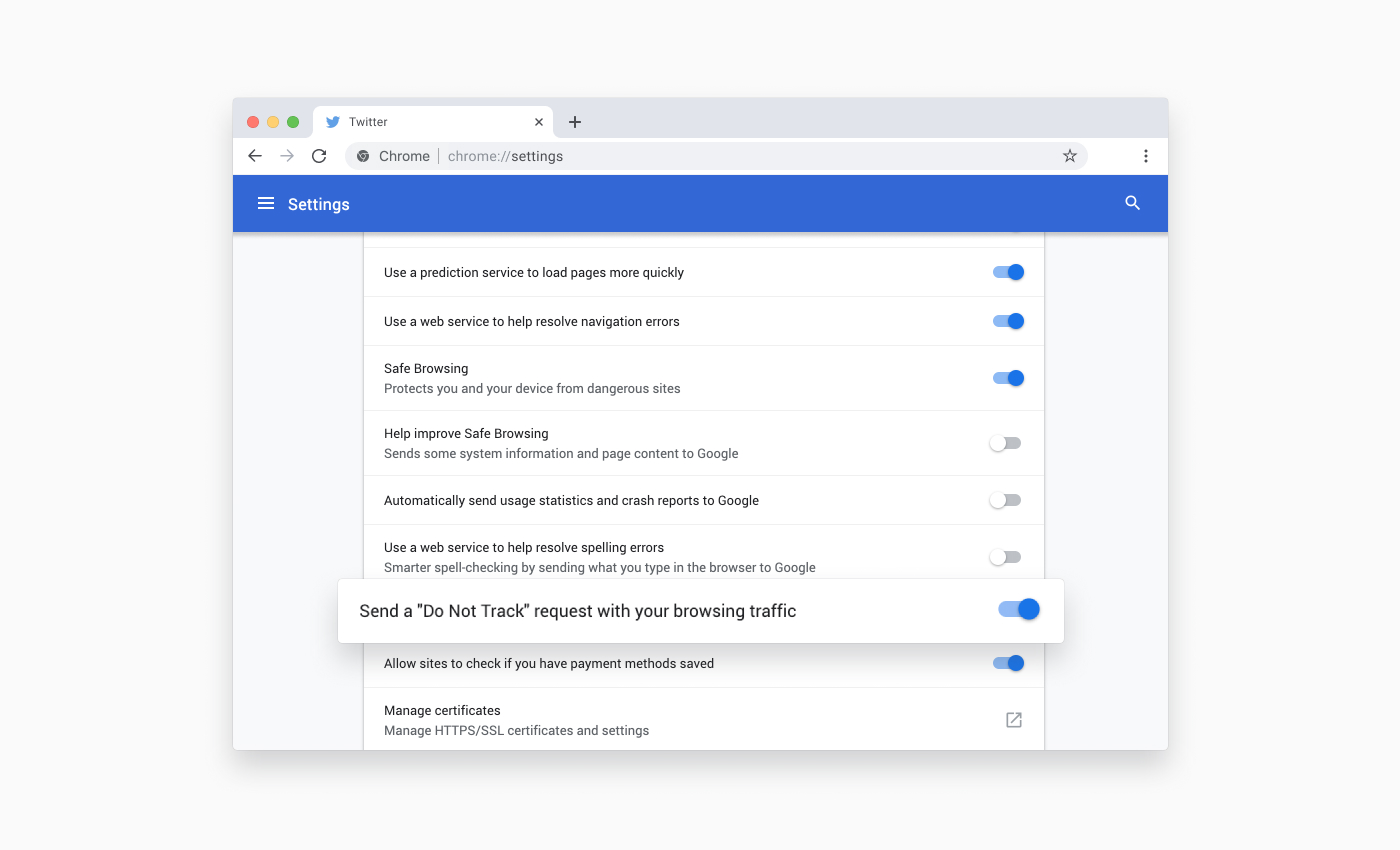
Task: Reload the current page
Action: pyautogui.click(x=319, y=156)
